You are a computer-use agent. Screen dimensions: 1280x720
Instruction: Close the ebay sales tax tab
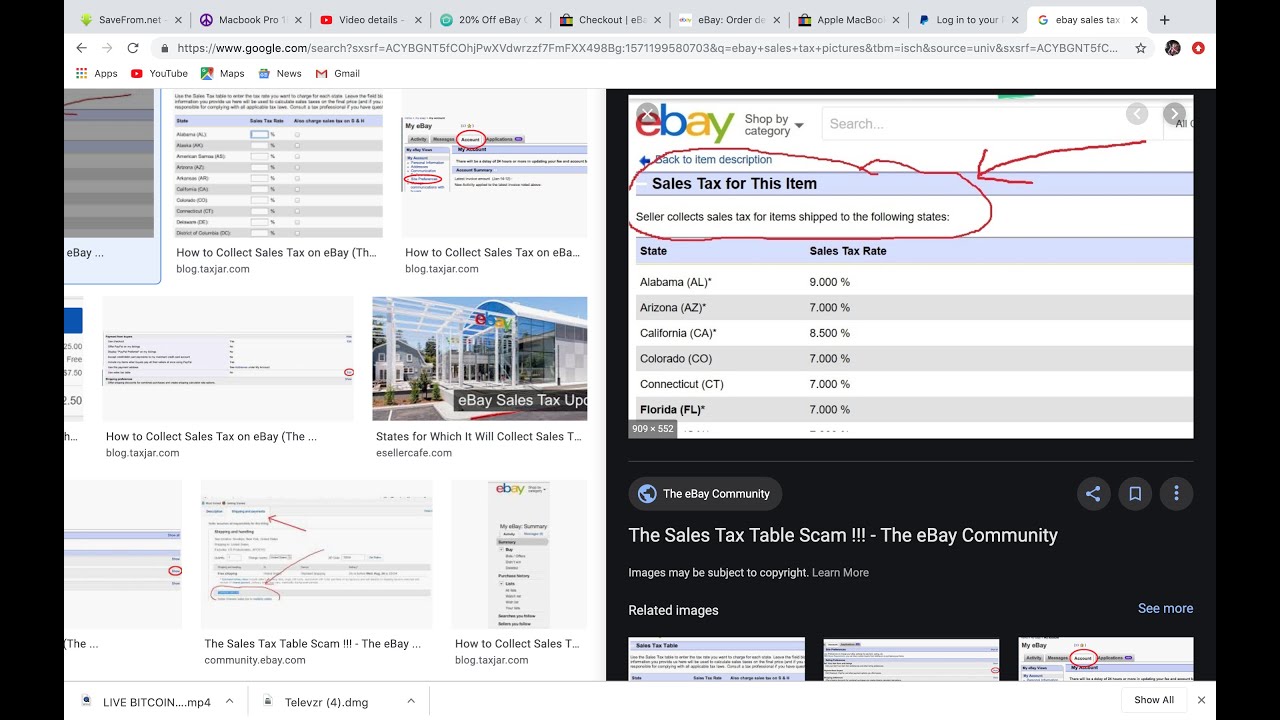point(1134,20)
